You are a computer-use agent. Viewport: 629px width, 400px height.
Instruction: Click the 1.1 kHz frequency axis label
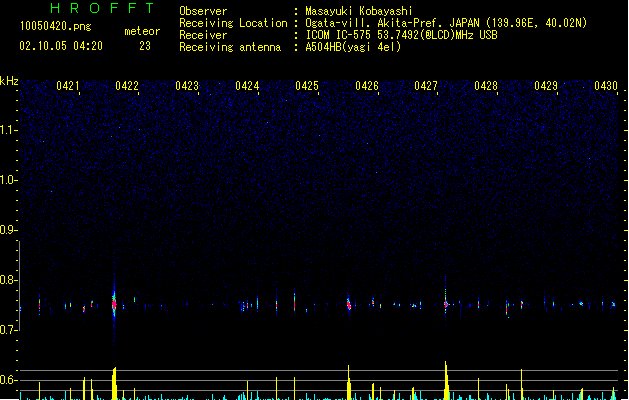coord(8,130)
